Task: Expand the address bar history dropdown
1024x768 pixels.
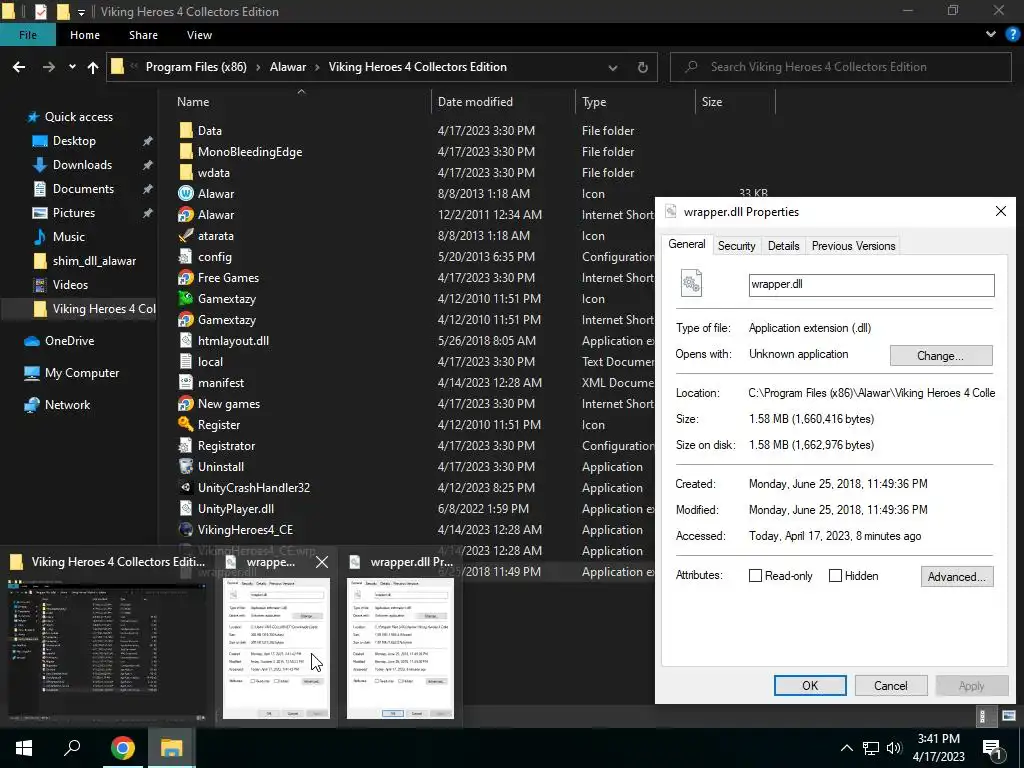Action: coord(613,67)
